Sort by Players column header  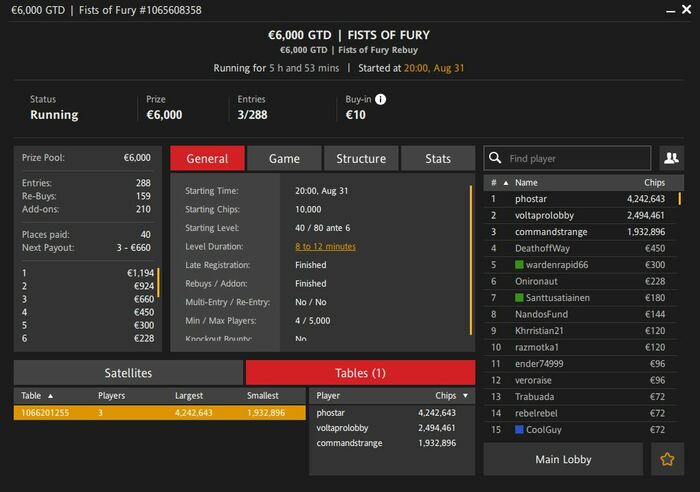pos(112,396)
